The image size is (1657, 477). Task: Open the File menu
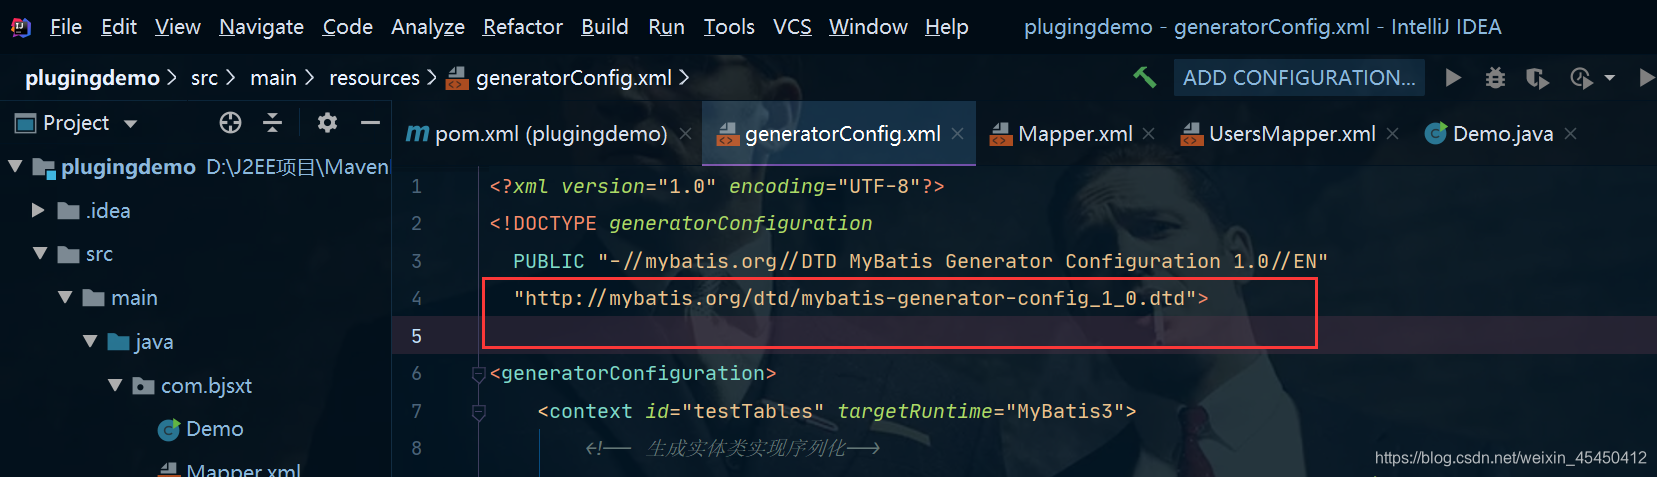pos(66,27)
